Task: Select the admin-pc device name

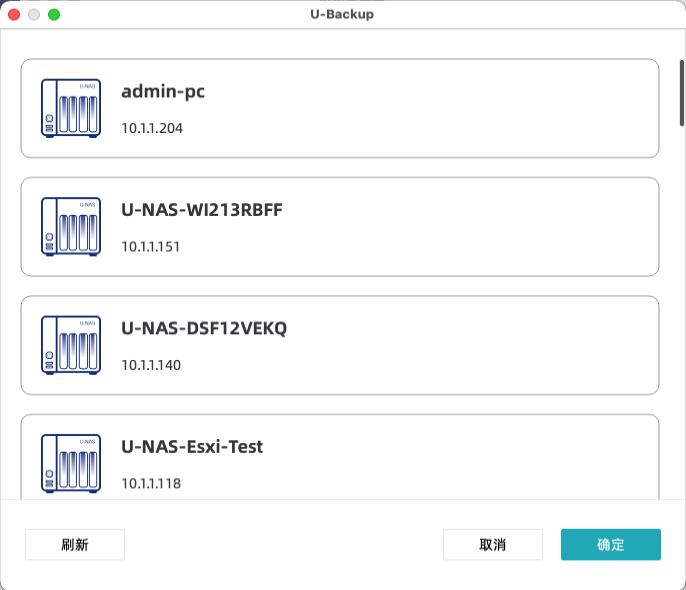Action: tap(163, 92)
